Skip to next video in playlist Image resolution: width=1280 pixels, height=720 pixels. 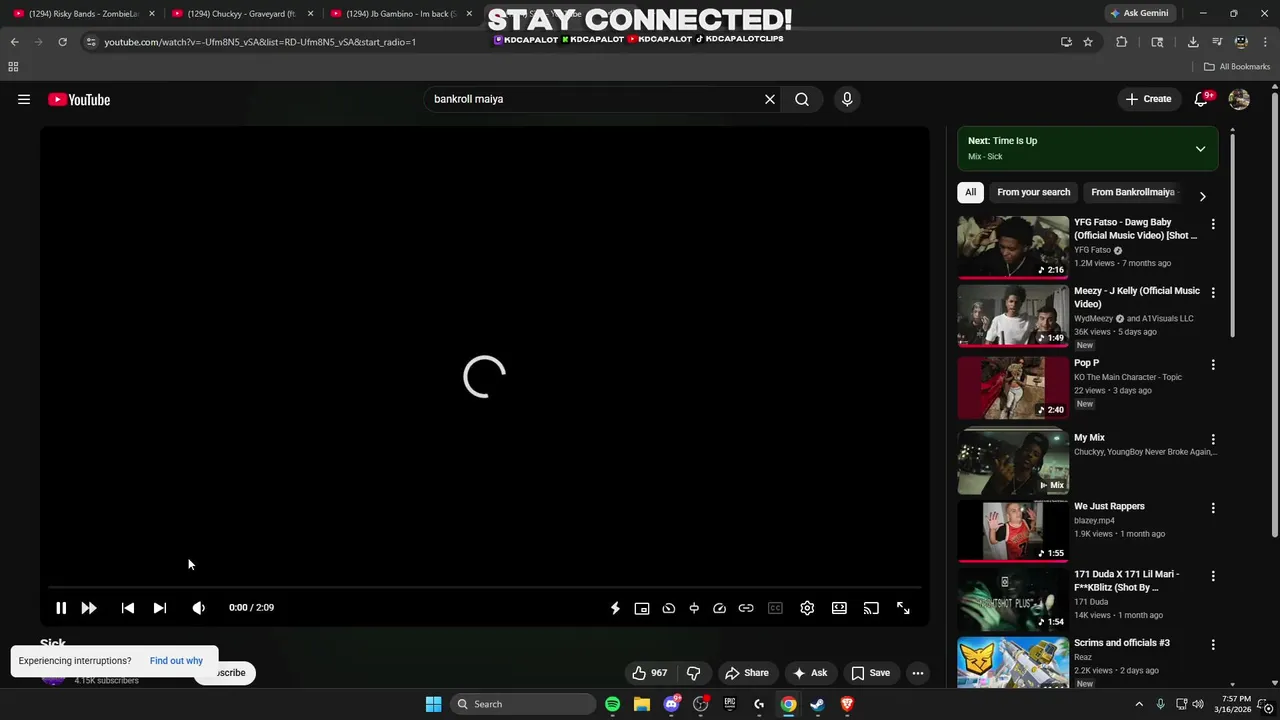[x=160, y=608]
